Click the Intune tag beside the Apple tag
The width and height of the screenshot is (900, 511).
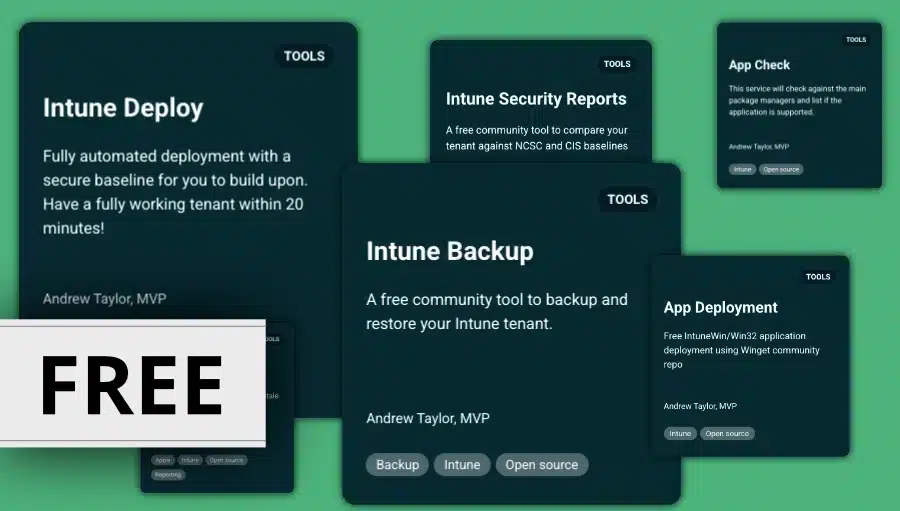[x=190, y=460]
